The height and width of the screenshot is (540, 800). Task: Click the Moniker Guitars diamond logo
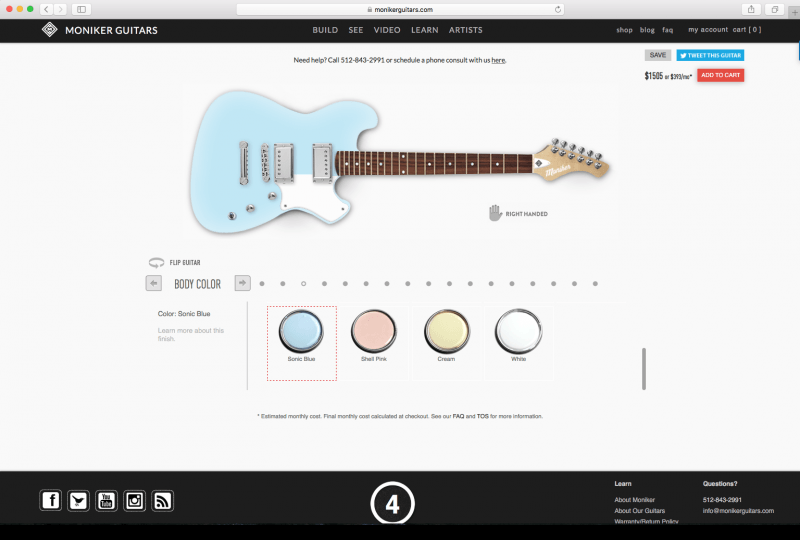click(49, 30)
